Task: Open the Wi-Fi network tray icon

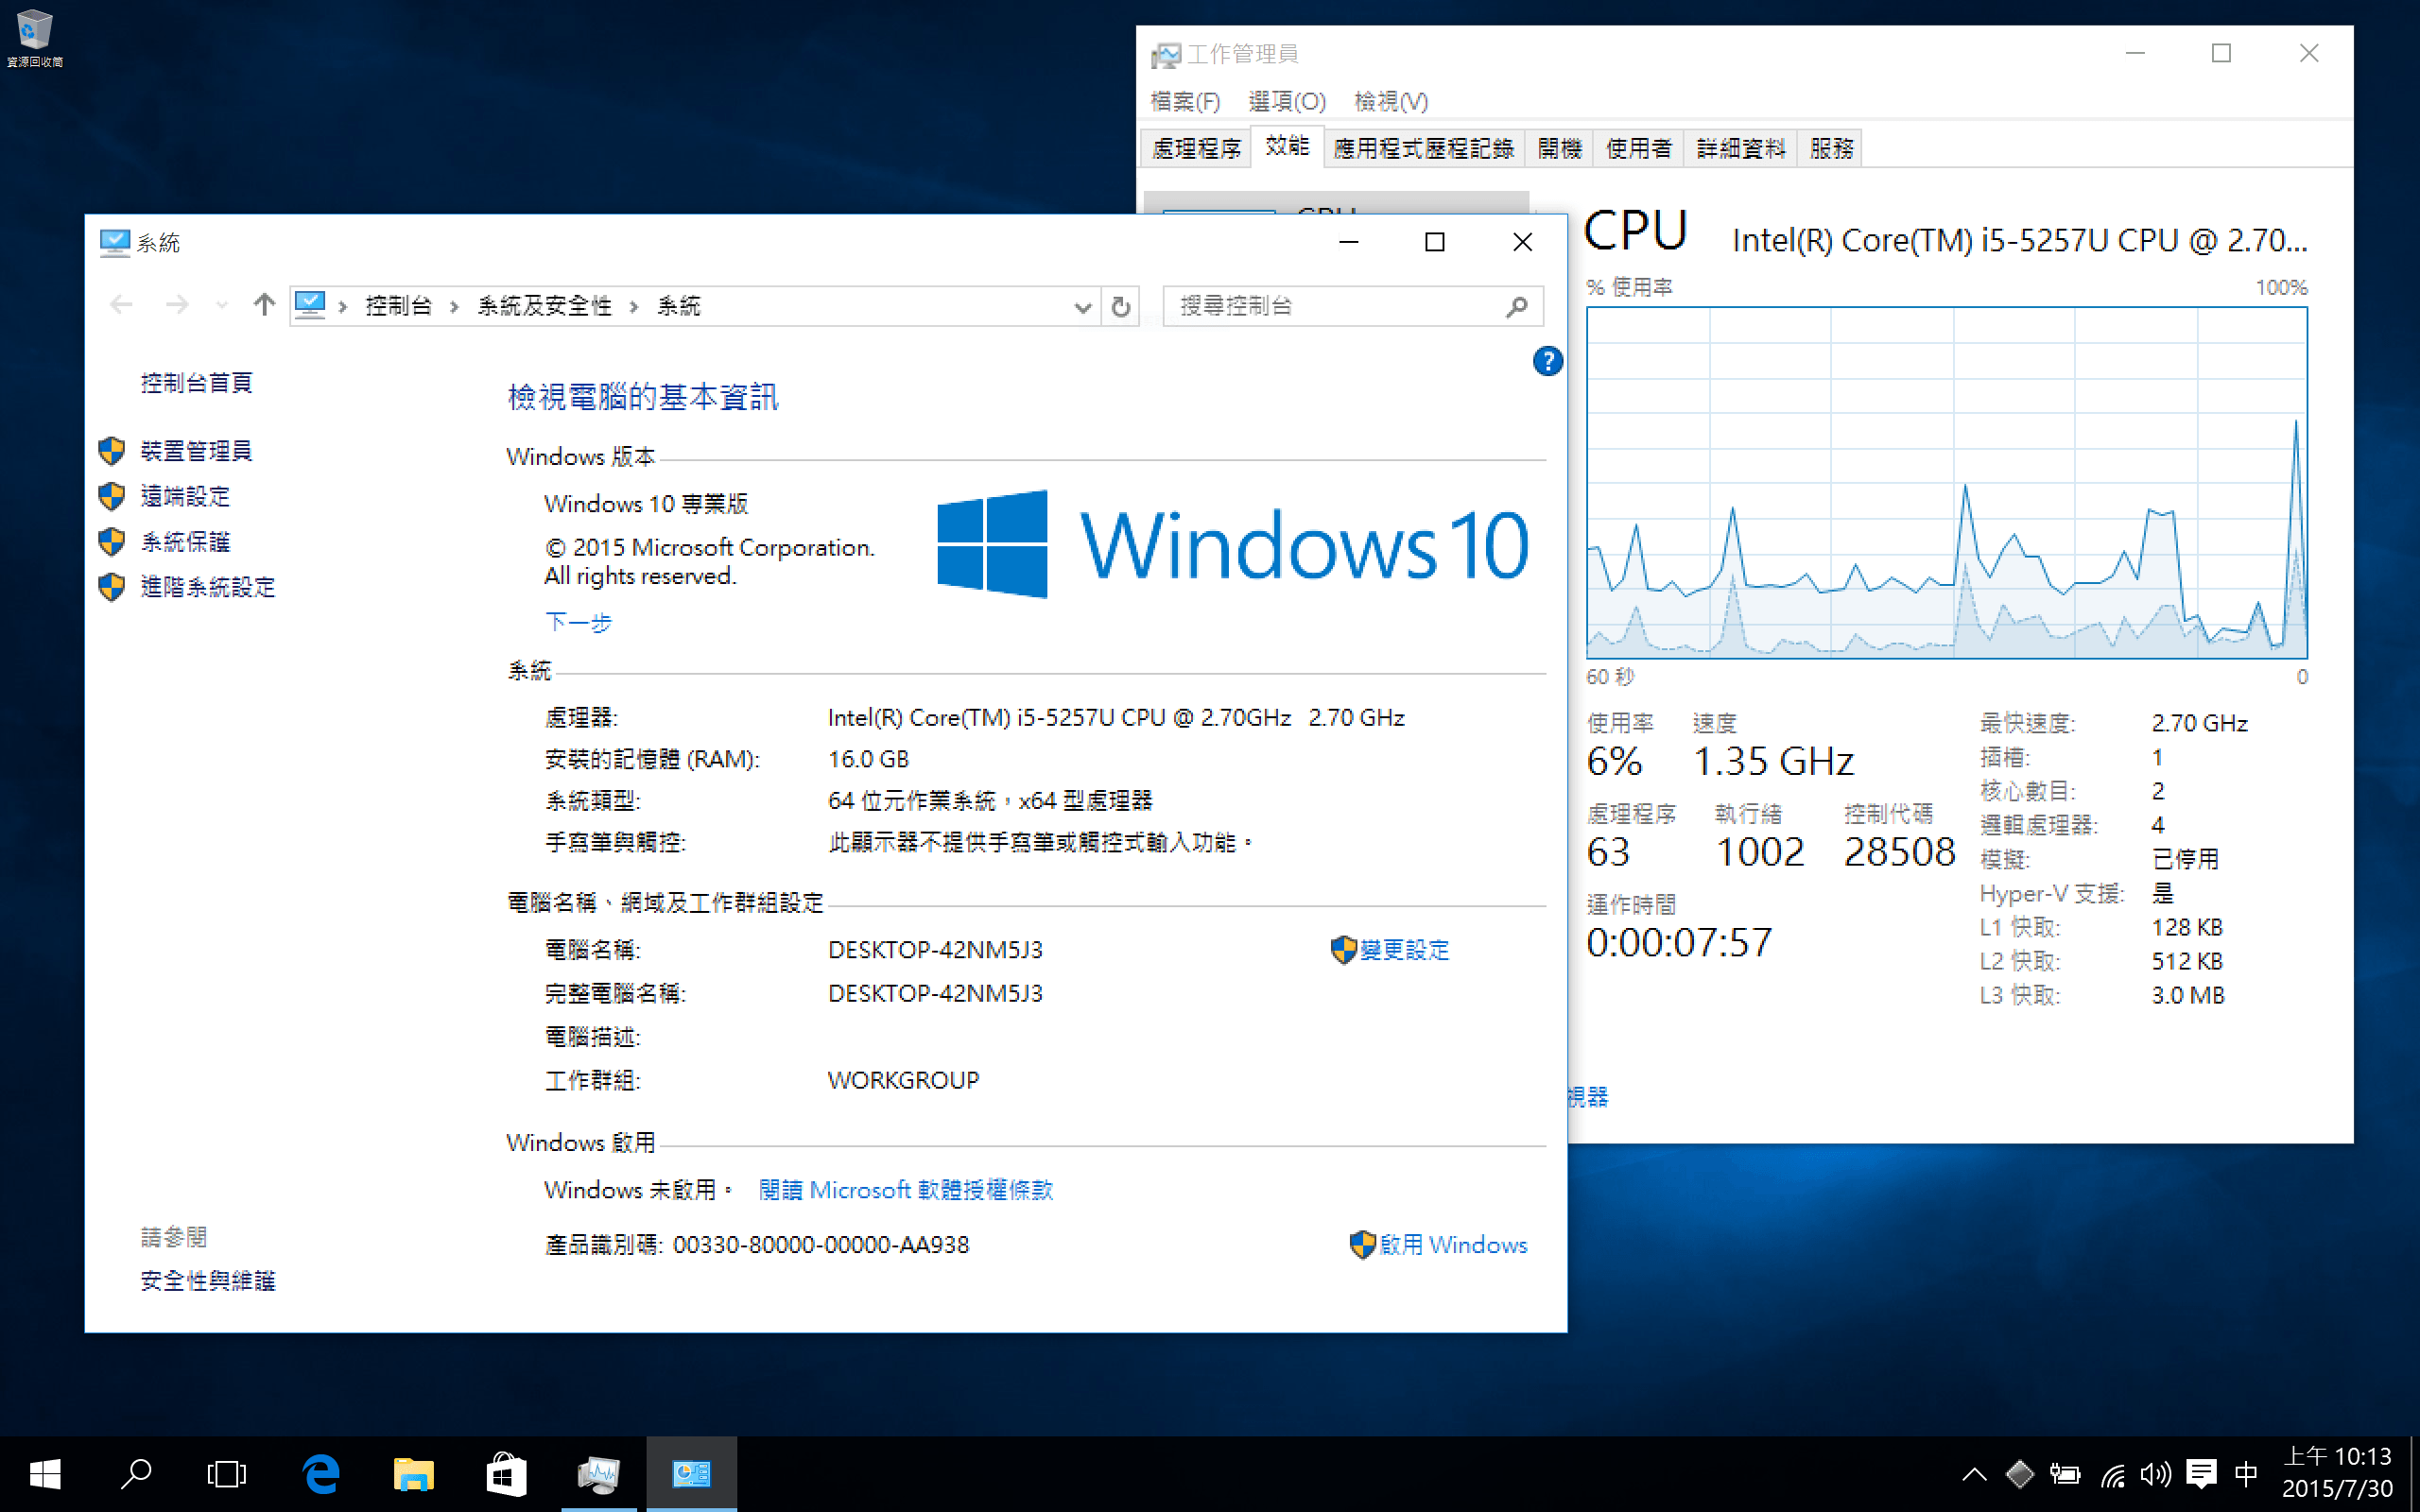Action: (x=2112, y=1474)
